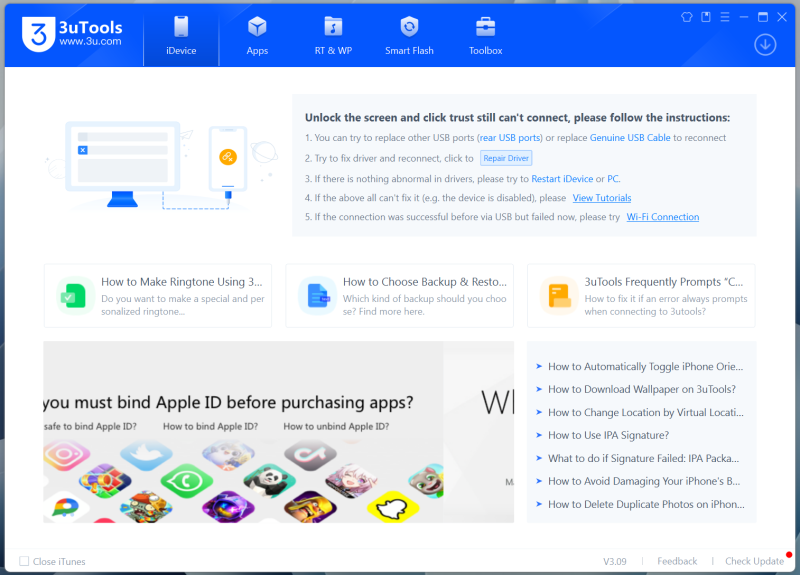Open the RT & WP tab

click(x=333, y=36)
